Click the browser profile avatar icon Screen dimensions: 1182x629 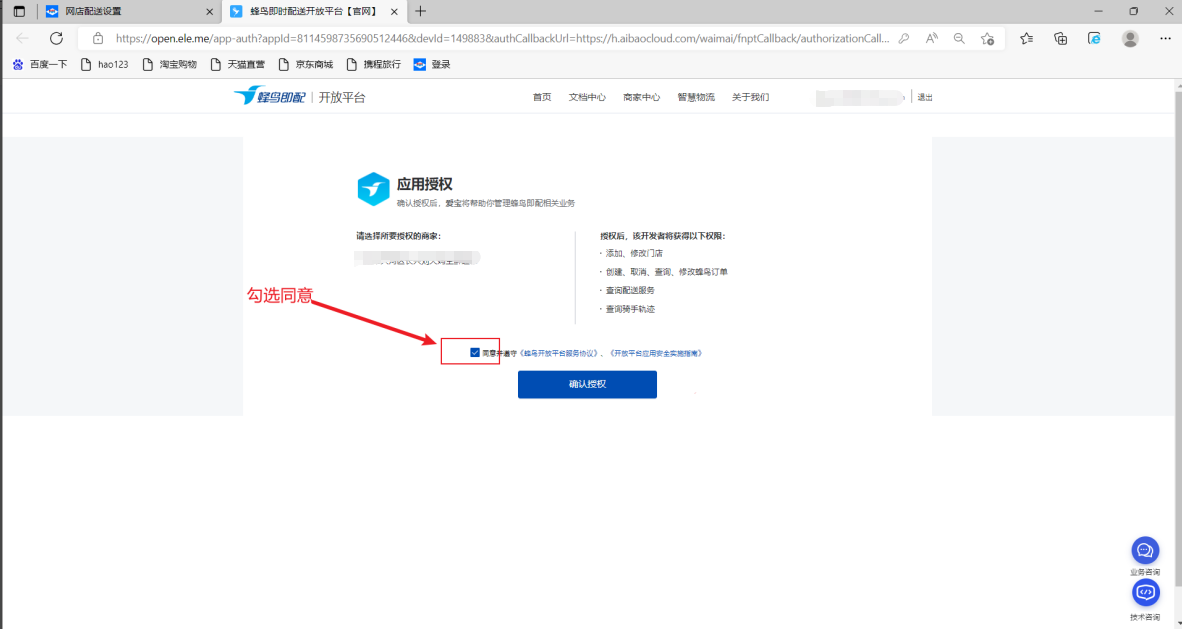point(1130,38)
